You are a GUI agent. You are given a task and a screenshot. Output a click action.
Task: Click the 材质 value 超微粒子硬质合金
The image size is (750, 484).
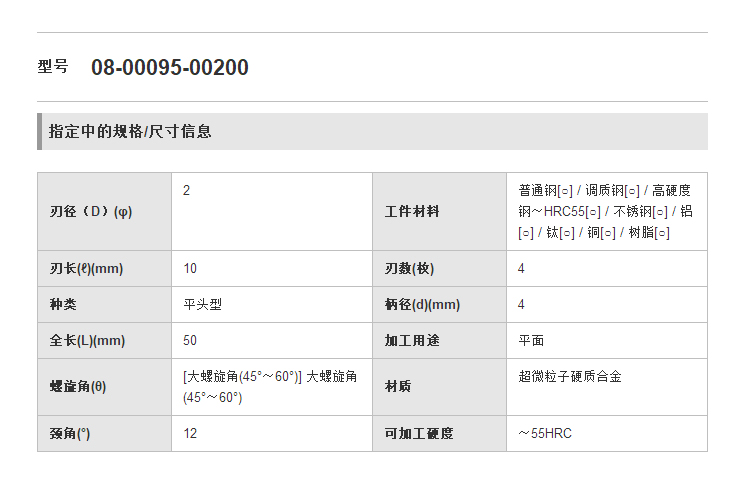pyautogui.click(x=570, y=376)
